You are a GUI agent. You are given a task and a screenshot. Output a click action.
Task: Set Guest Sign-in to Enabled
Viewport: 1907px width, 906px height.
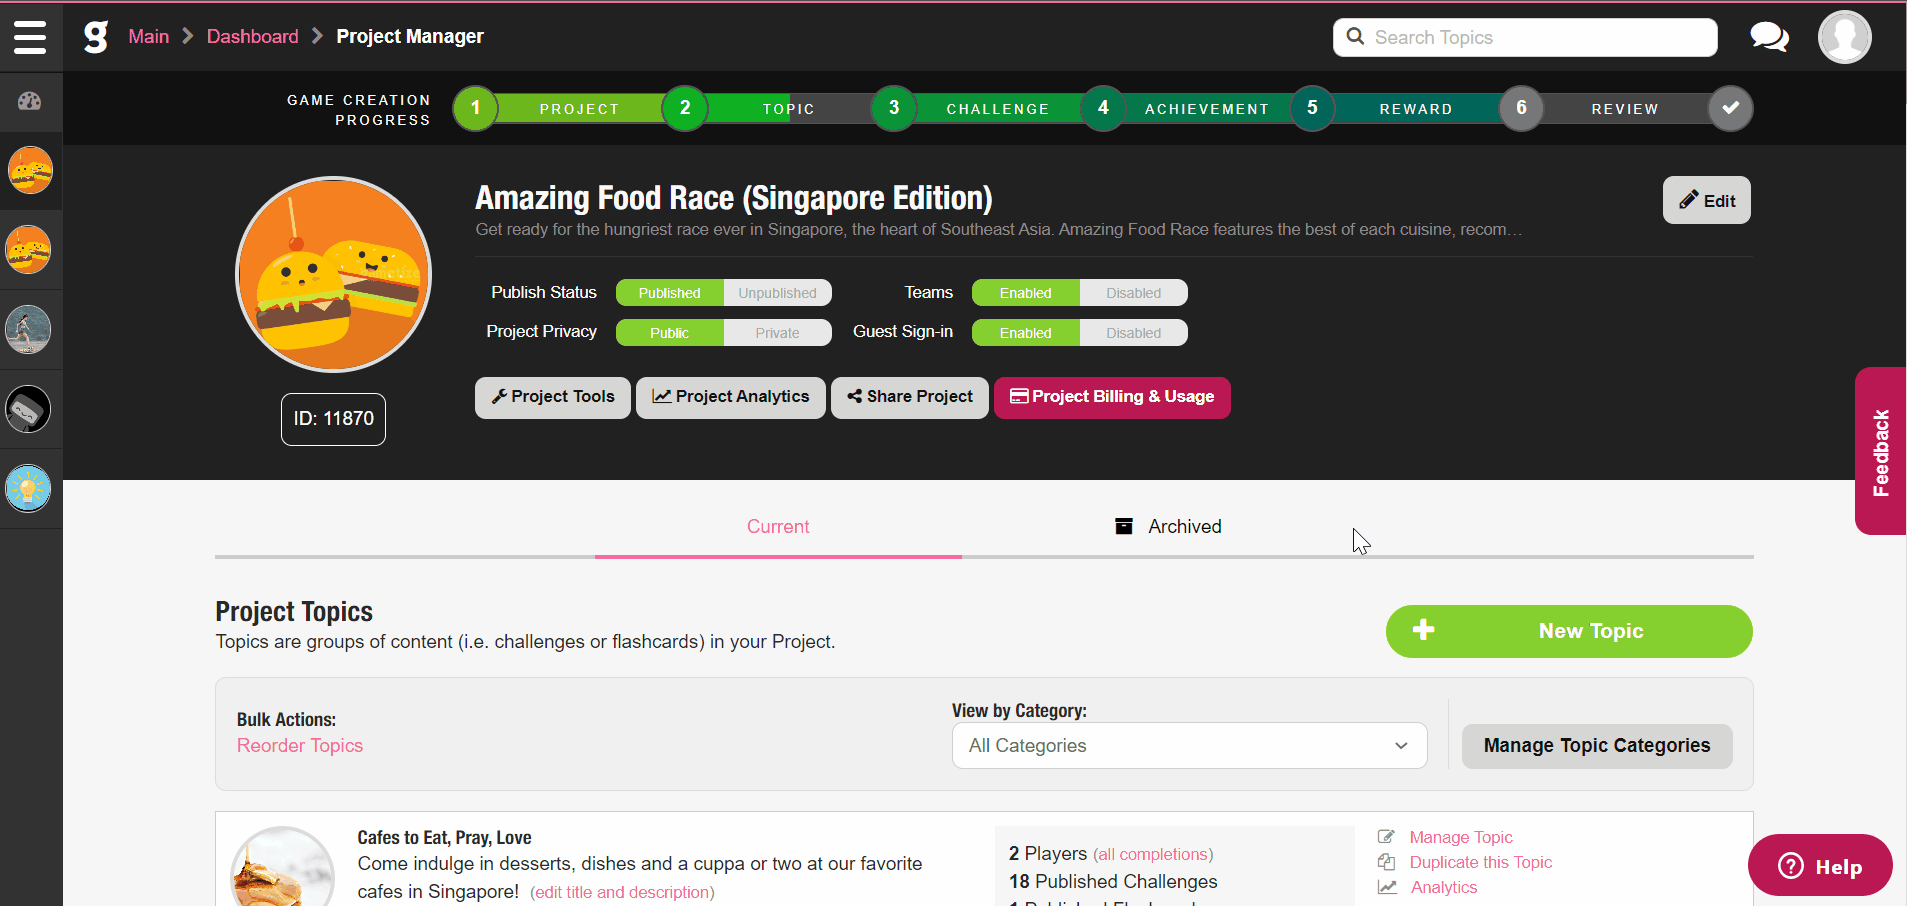click(x=1026, y=333)
